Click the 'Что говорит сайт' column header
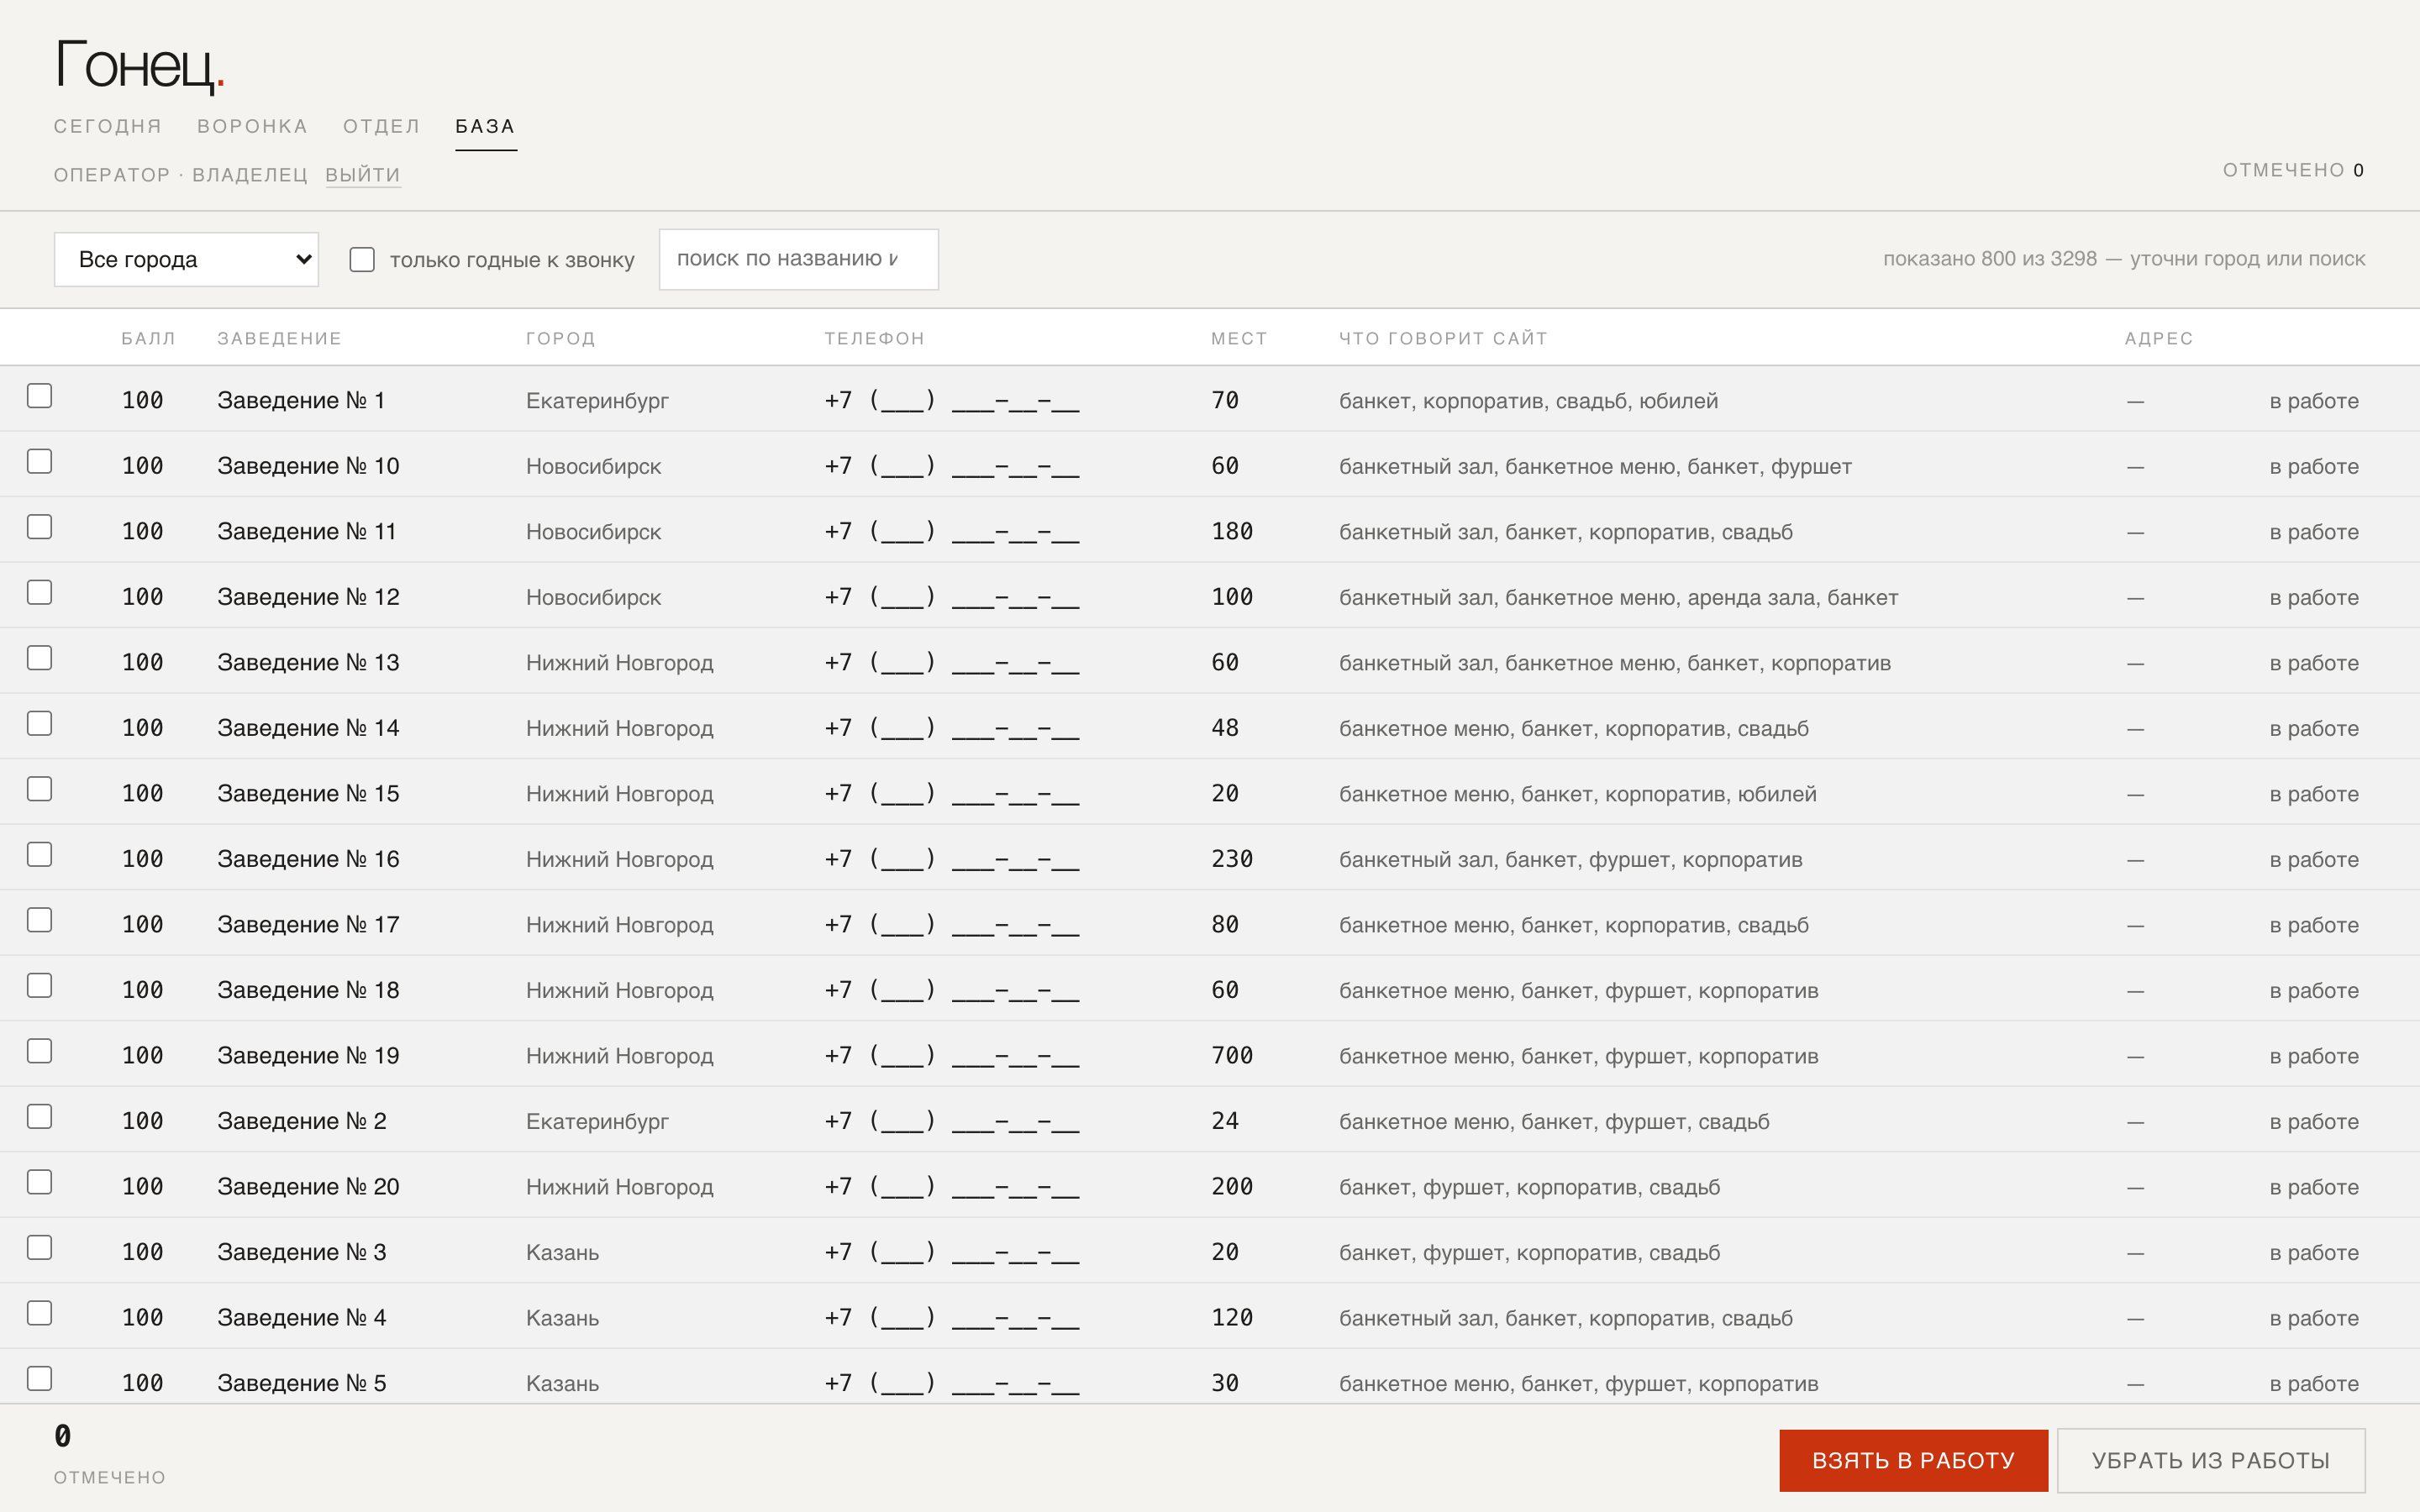This screenshot has width=2420, height=1512. (1443, 338)
